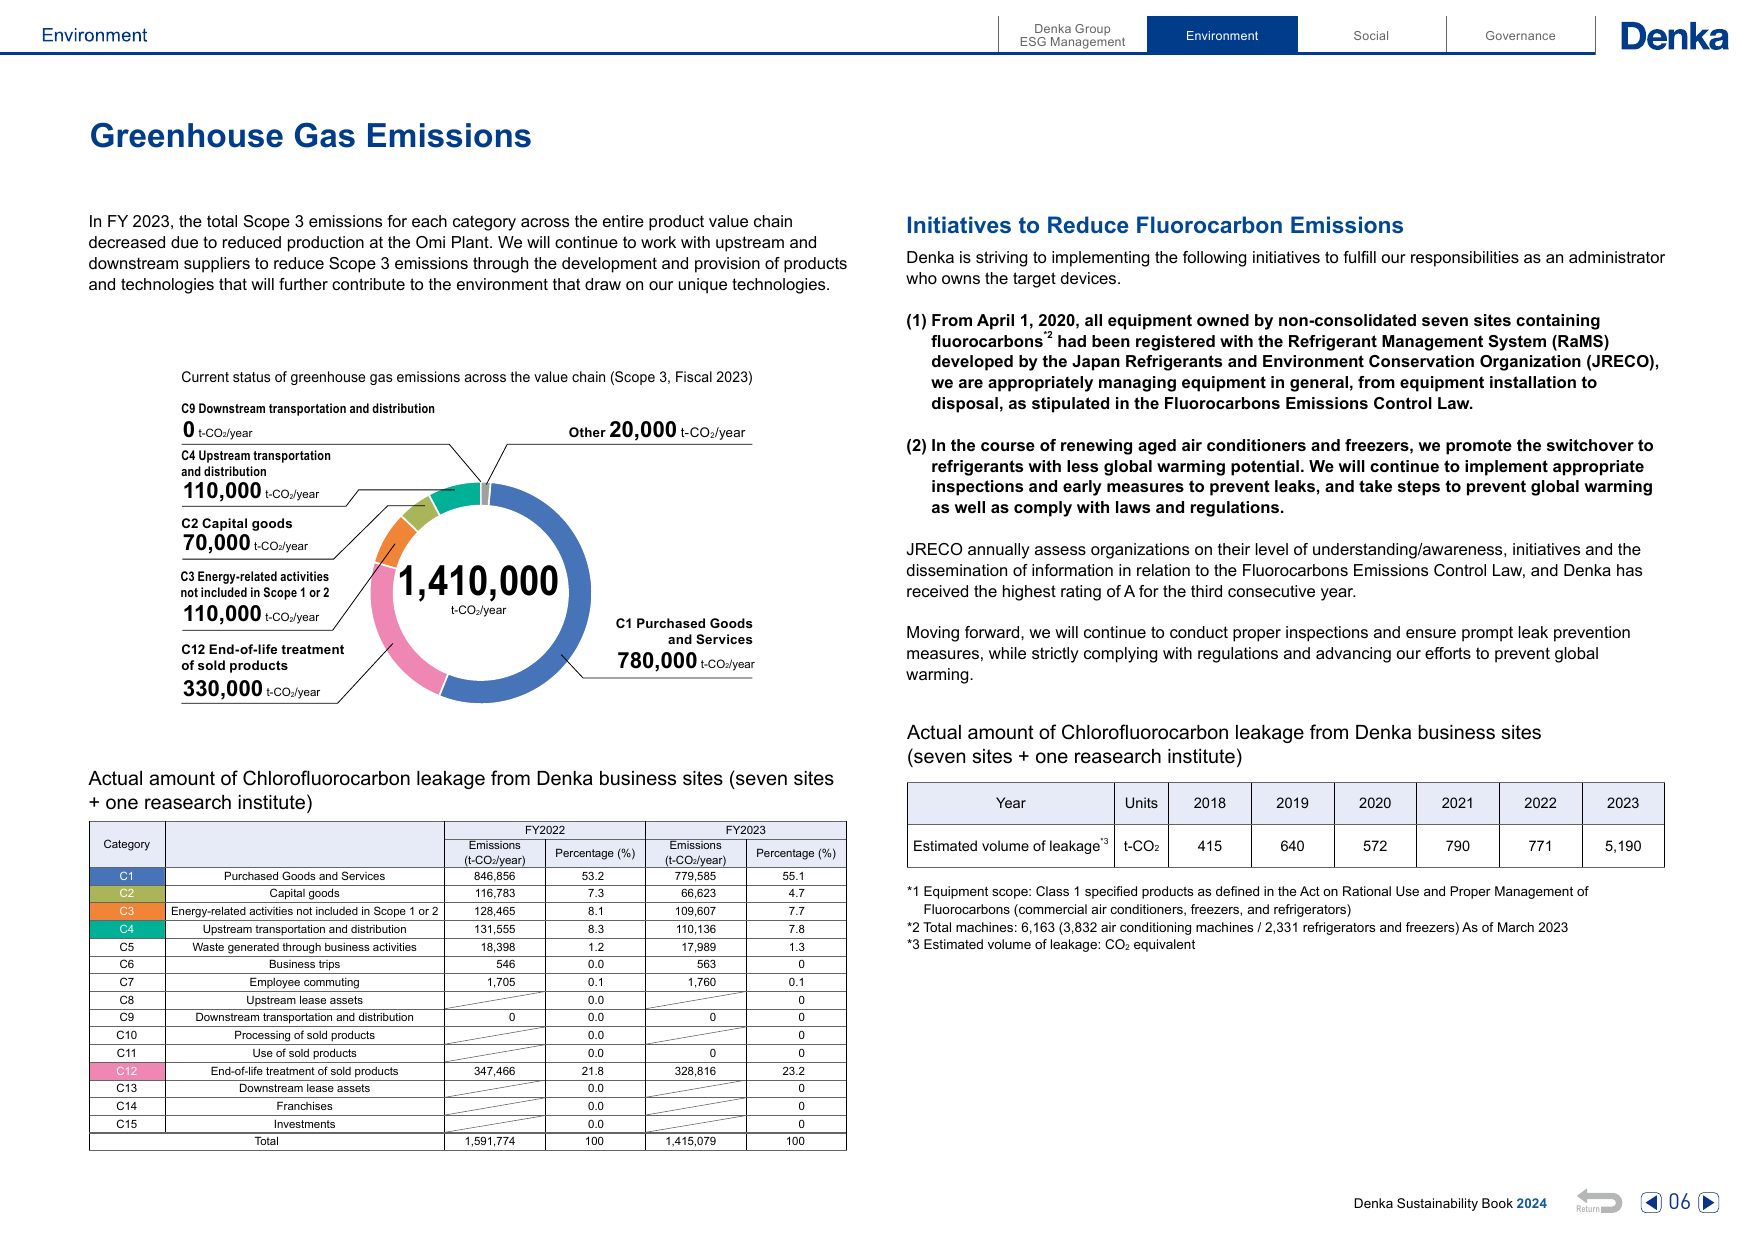Click Denka Sustainability Book 2024 footer

(1450, 1203)
